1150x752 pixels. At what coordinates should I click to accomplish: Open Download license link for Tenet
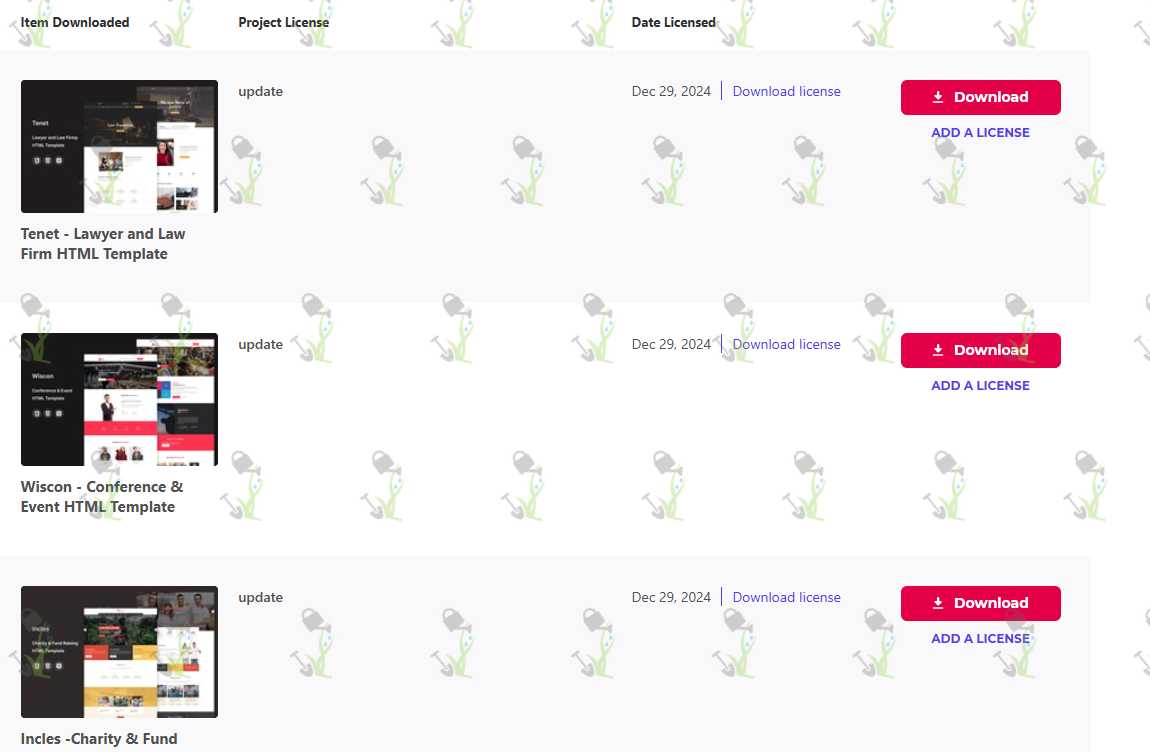pos(786,91)
